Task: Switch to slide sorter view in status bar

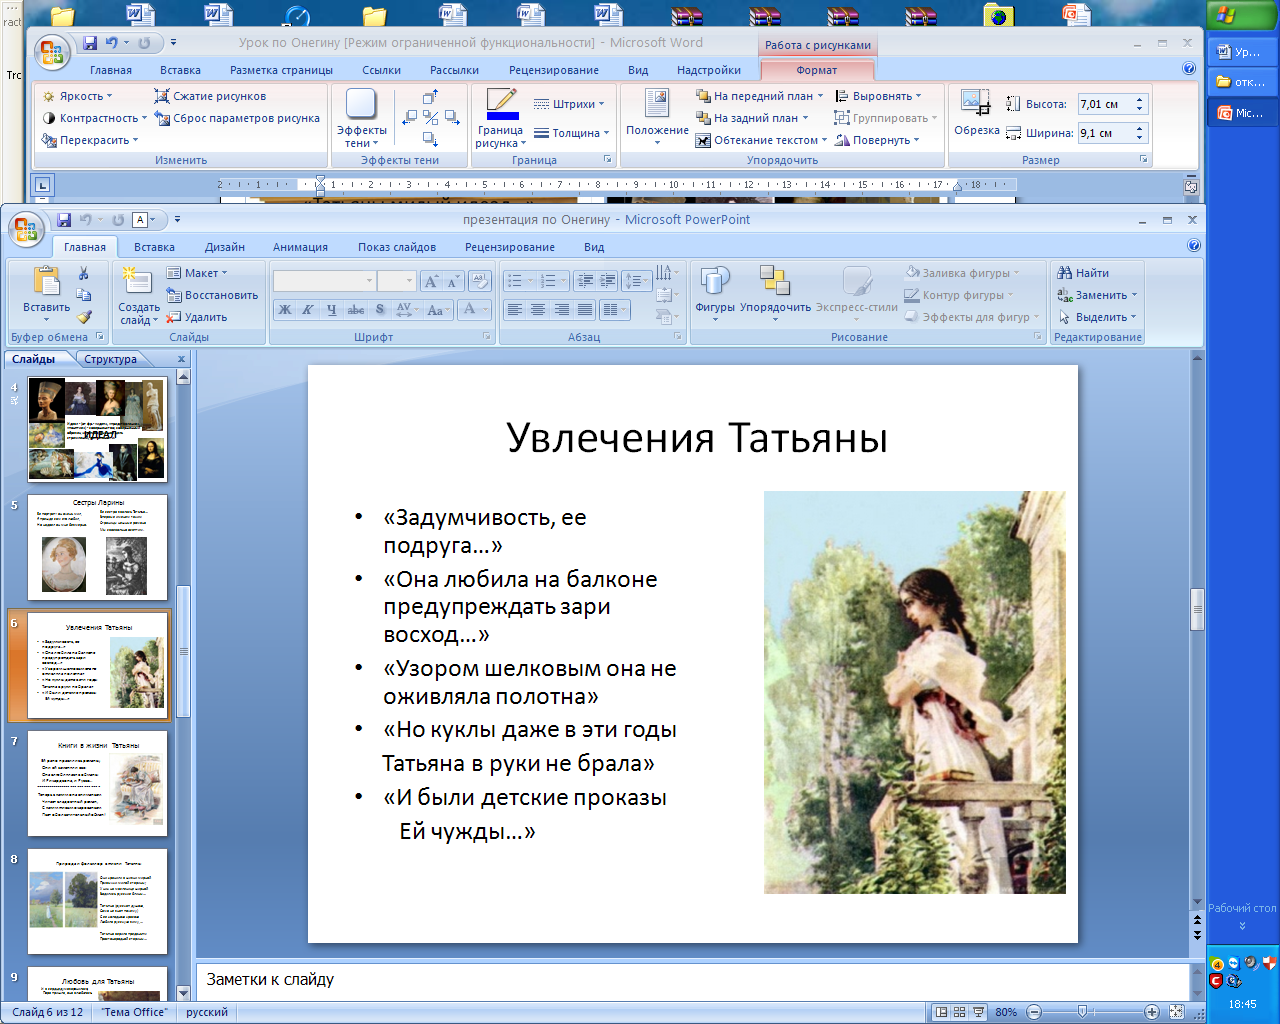Action: [x=959, y=1012]
